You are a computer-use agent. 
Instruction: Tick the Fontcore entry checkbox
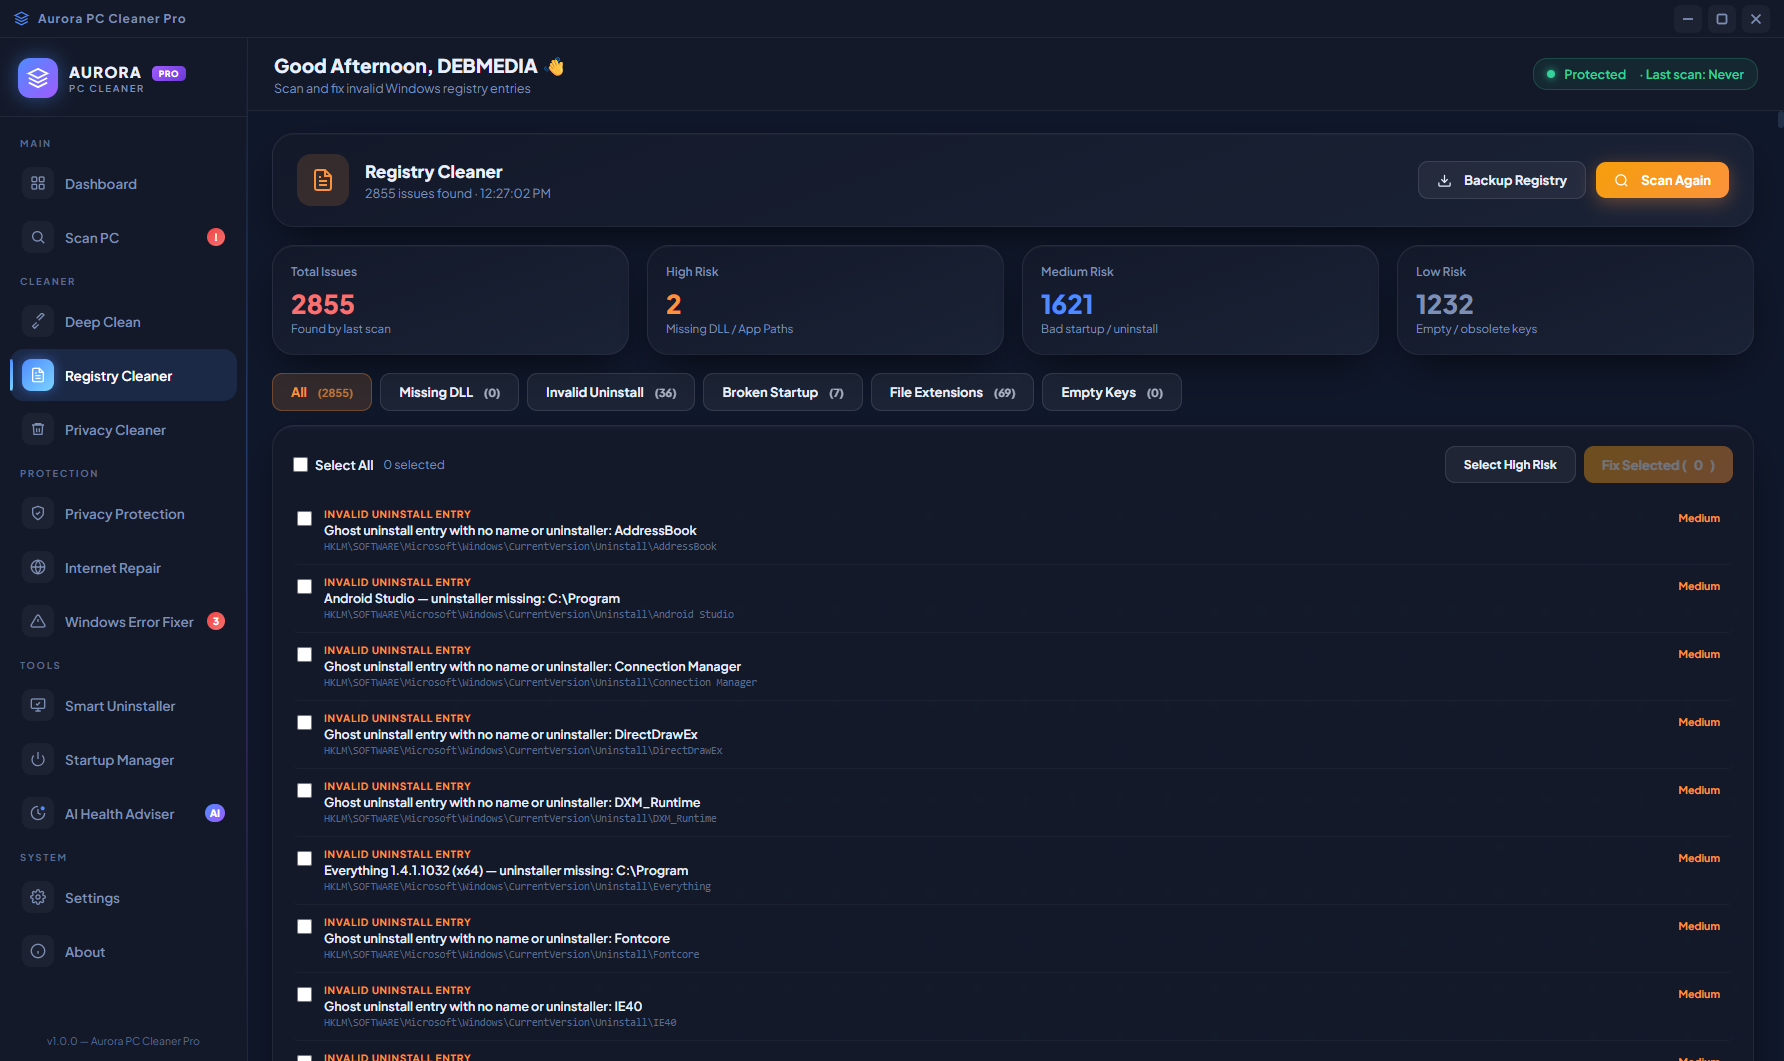coord(304,926)
